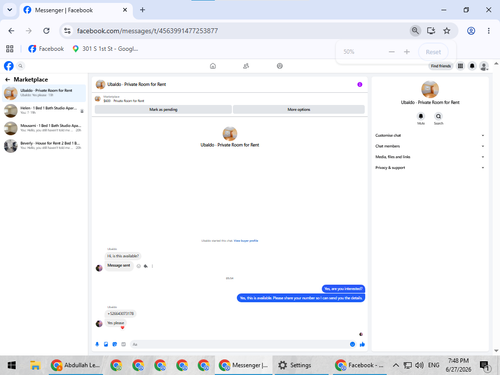Screen dimensions: 500x375
Task: Open the Chrome three-dot menu
Action: (489, 31)
